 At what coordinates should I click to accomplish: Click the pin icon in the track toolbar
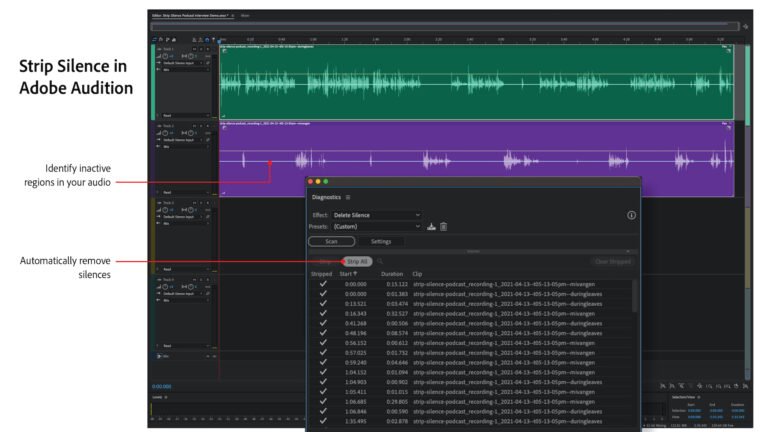[214, 40]
